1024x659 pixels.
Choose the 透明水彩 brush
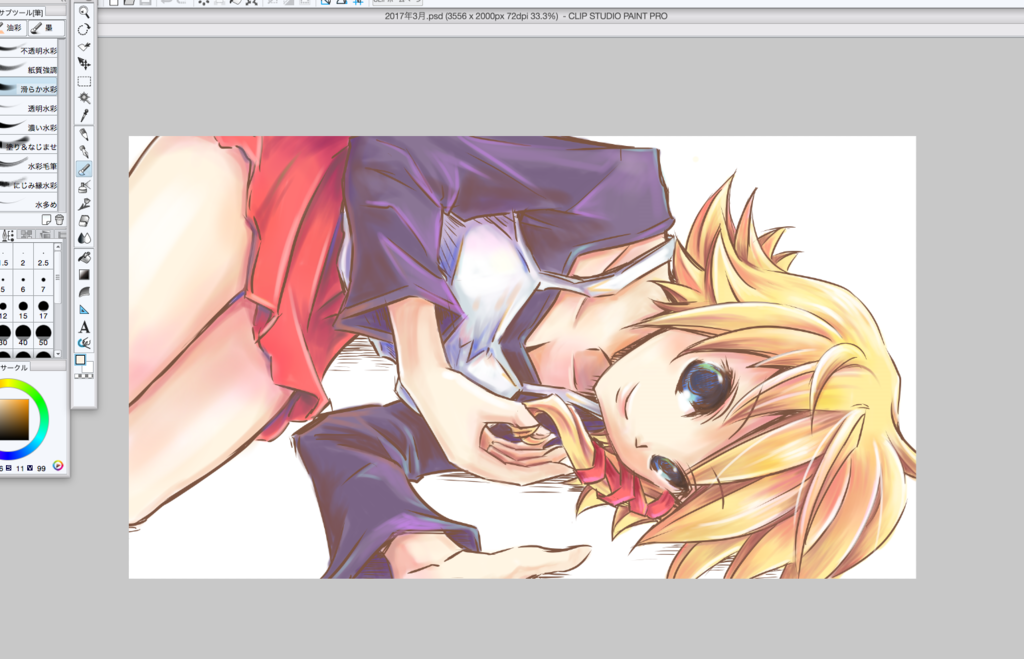[x=29, y=108]
